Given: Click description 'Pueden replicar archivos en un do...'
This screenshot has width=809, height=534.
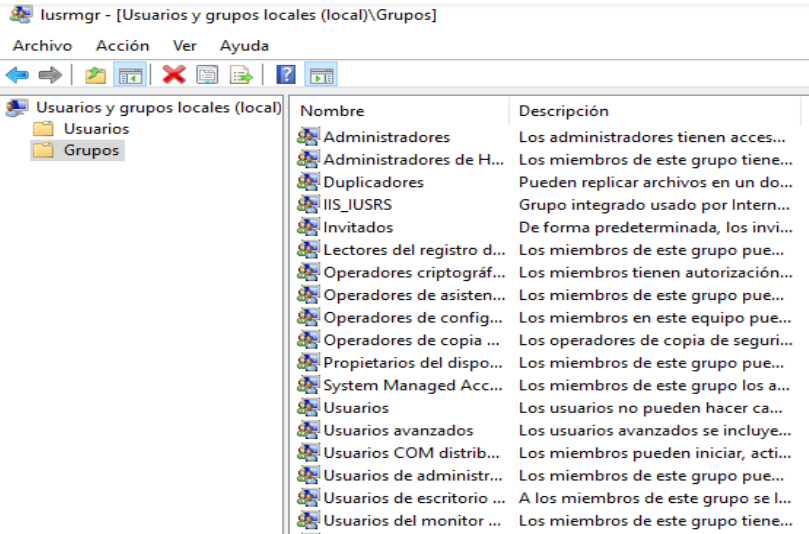Looking at the screenshot, I should tap(655, 182).
